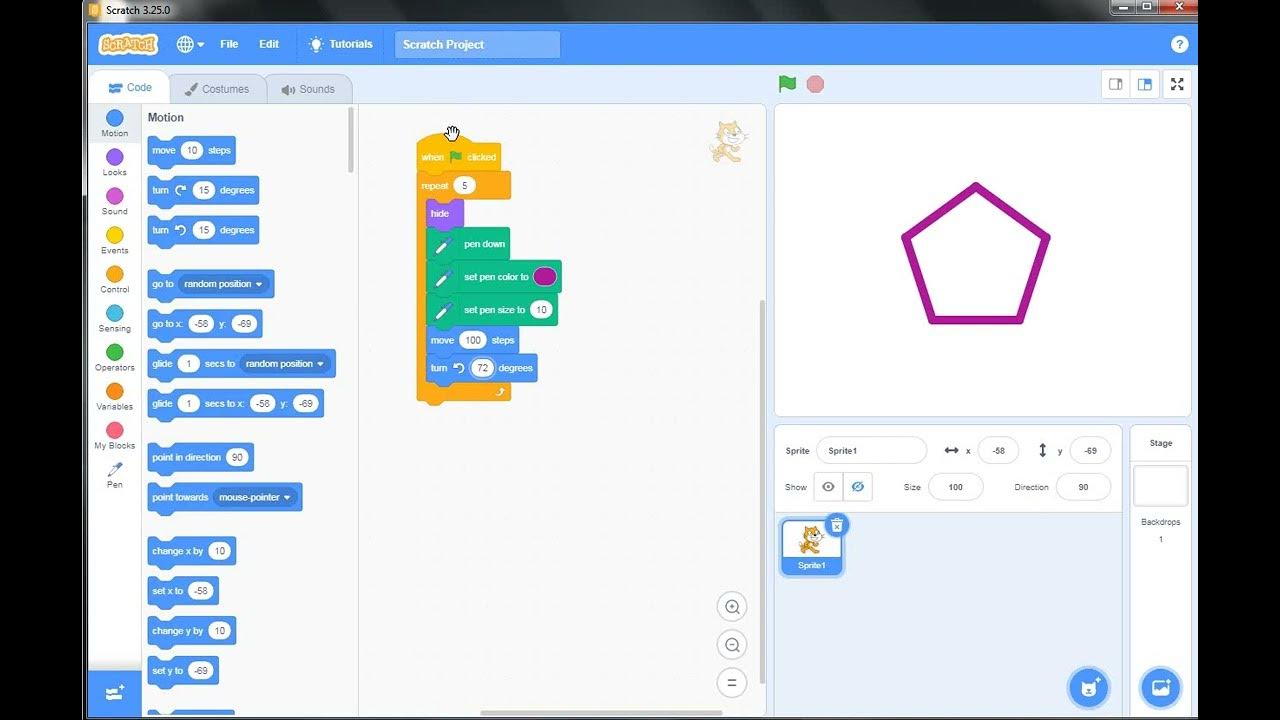Select the Variables category circle
The image size is (1280, 720).
(115, 391)
